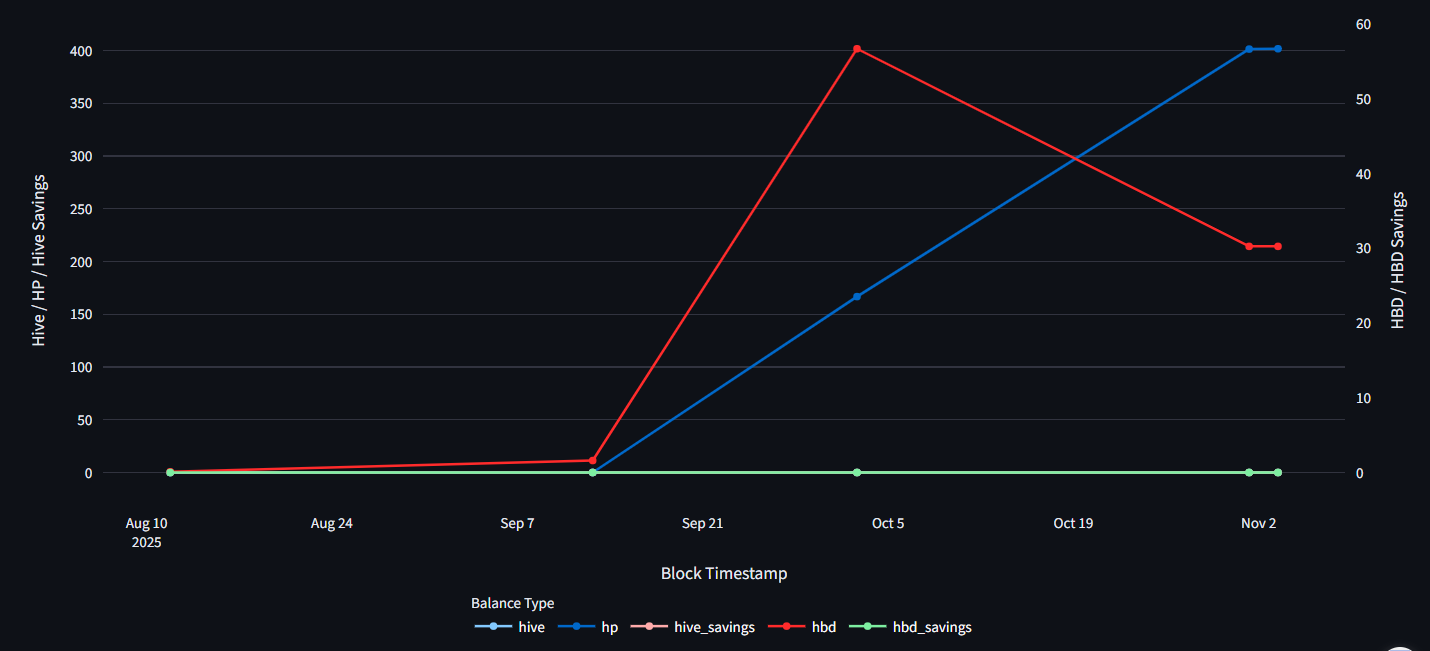Toggle the hive series via its legend entry

pyautogui.click(x=530, y=627)
